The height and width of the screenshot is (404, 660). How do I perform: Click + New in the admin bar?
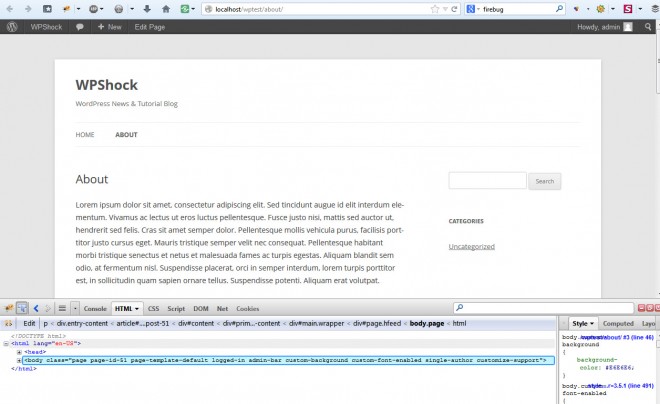(x=109, y=27)
